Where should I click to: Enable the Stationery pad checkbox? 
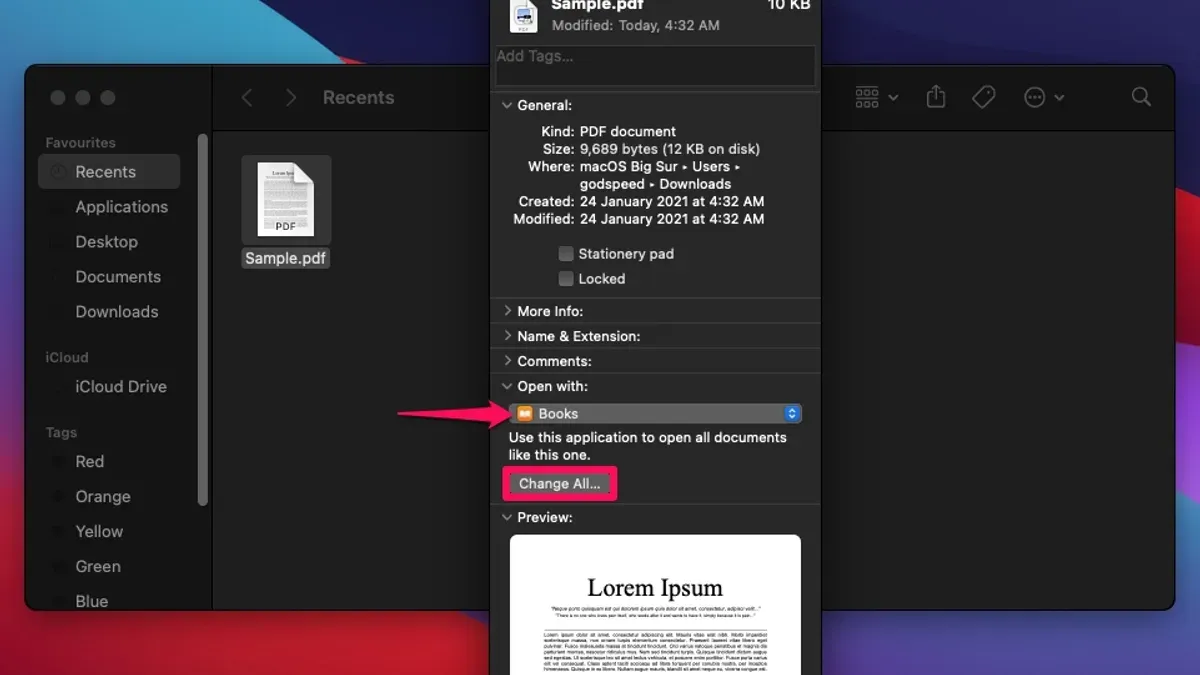(x=566, y=254)
